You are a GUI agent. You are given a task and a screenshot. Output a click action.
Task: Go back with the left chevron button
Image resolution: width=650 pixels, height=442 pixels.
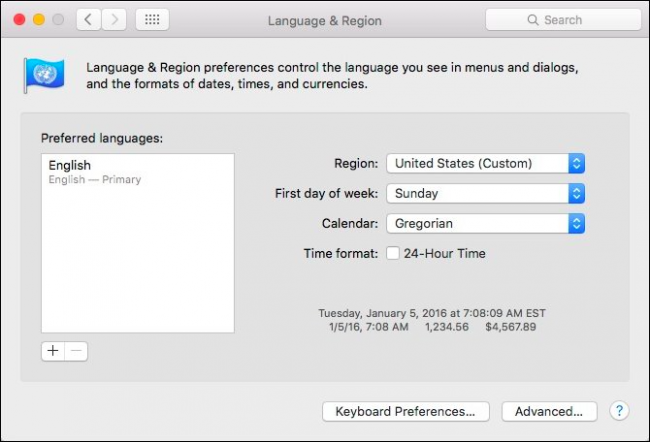[x=89, y=19]
